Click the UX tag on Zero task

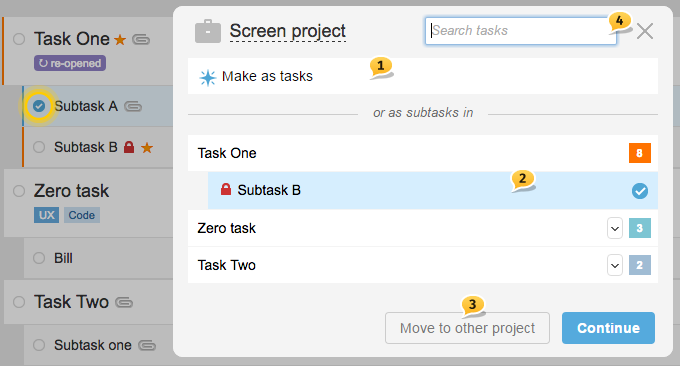(46, 215)
